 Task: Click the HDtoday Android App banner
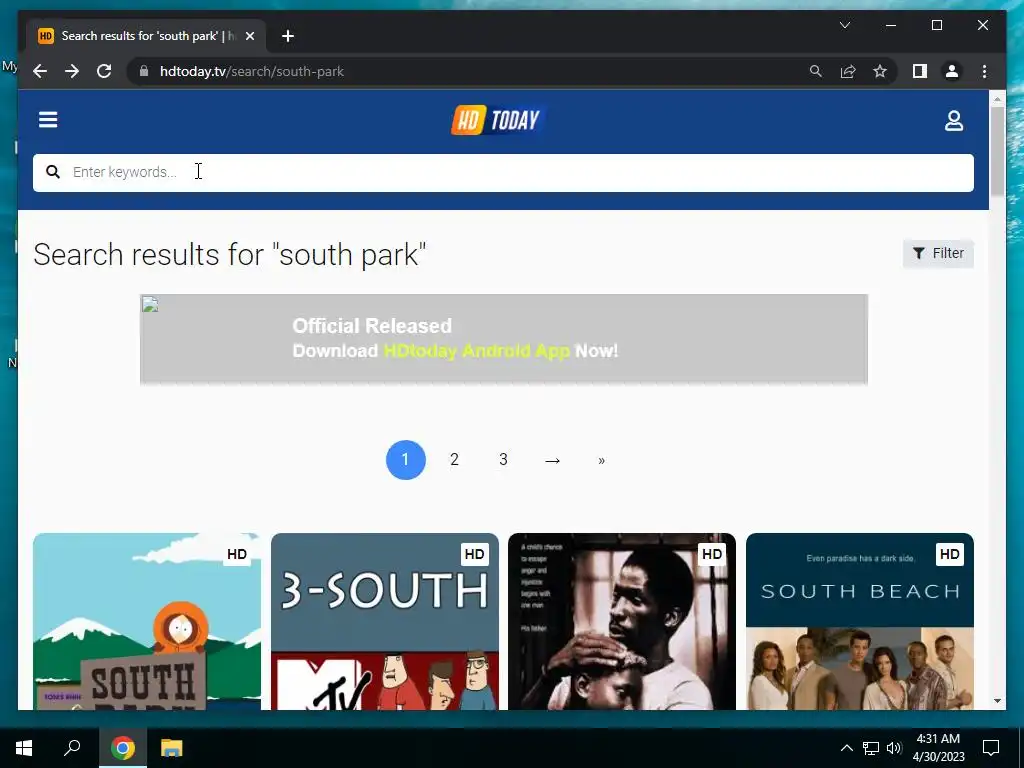pos(504,338)
